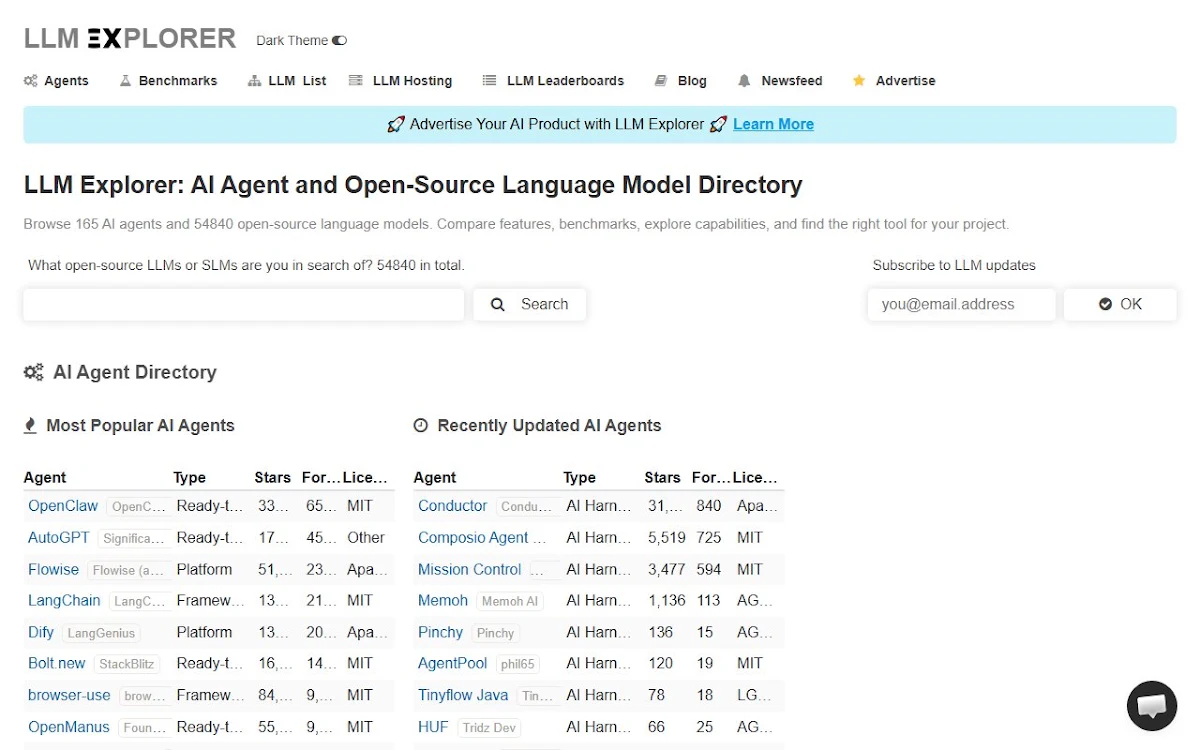Open the Tinyflow Java agent link
The width and height of the screenshot is (1200, 750).
pos(463,695)
